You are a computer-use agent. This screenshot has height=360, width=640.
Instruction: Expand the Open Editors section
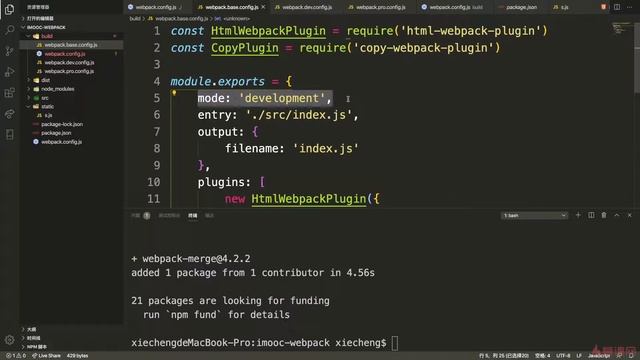tap(71, 18)
